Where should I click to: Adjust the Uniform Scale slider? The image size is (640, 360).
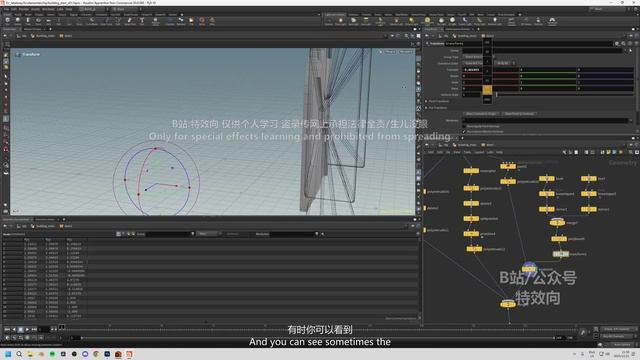click(563, 95)
